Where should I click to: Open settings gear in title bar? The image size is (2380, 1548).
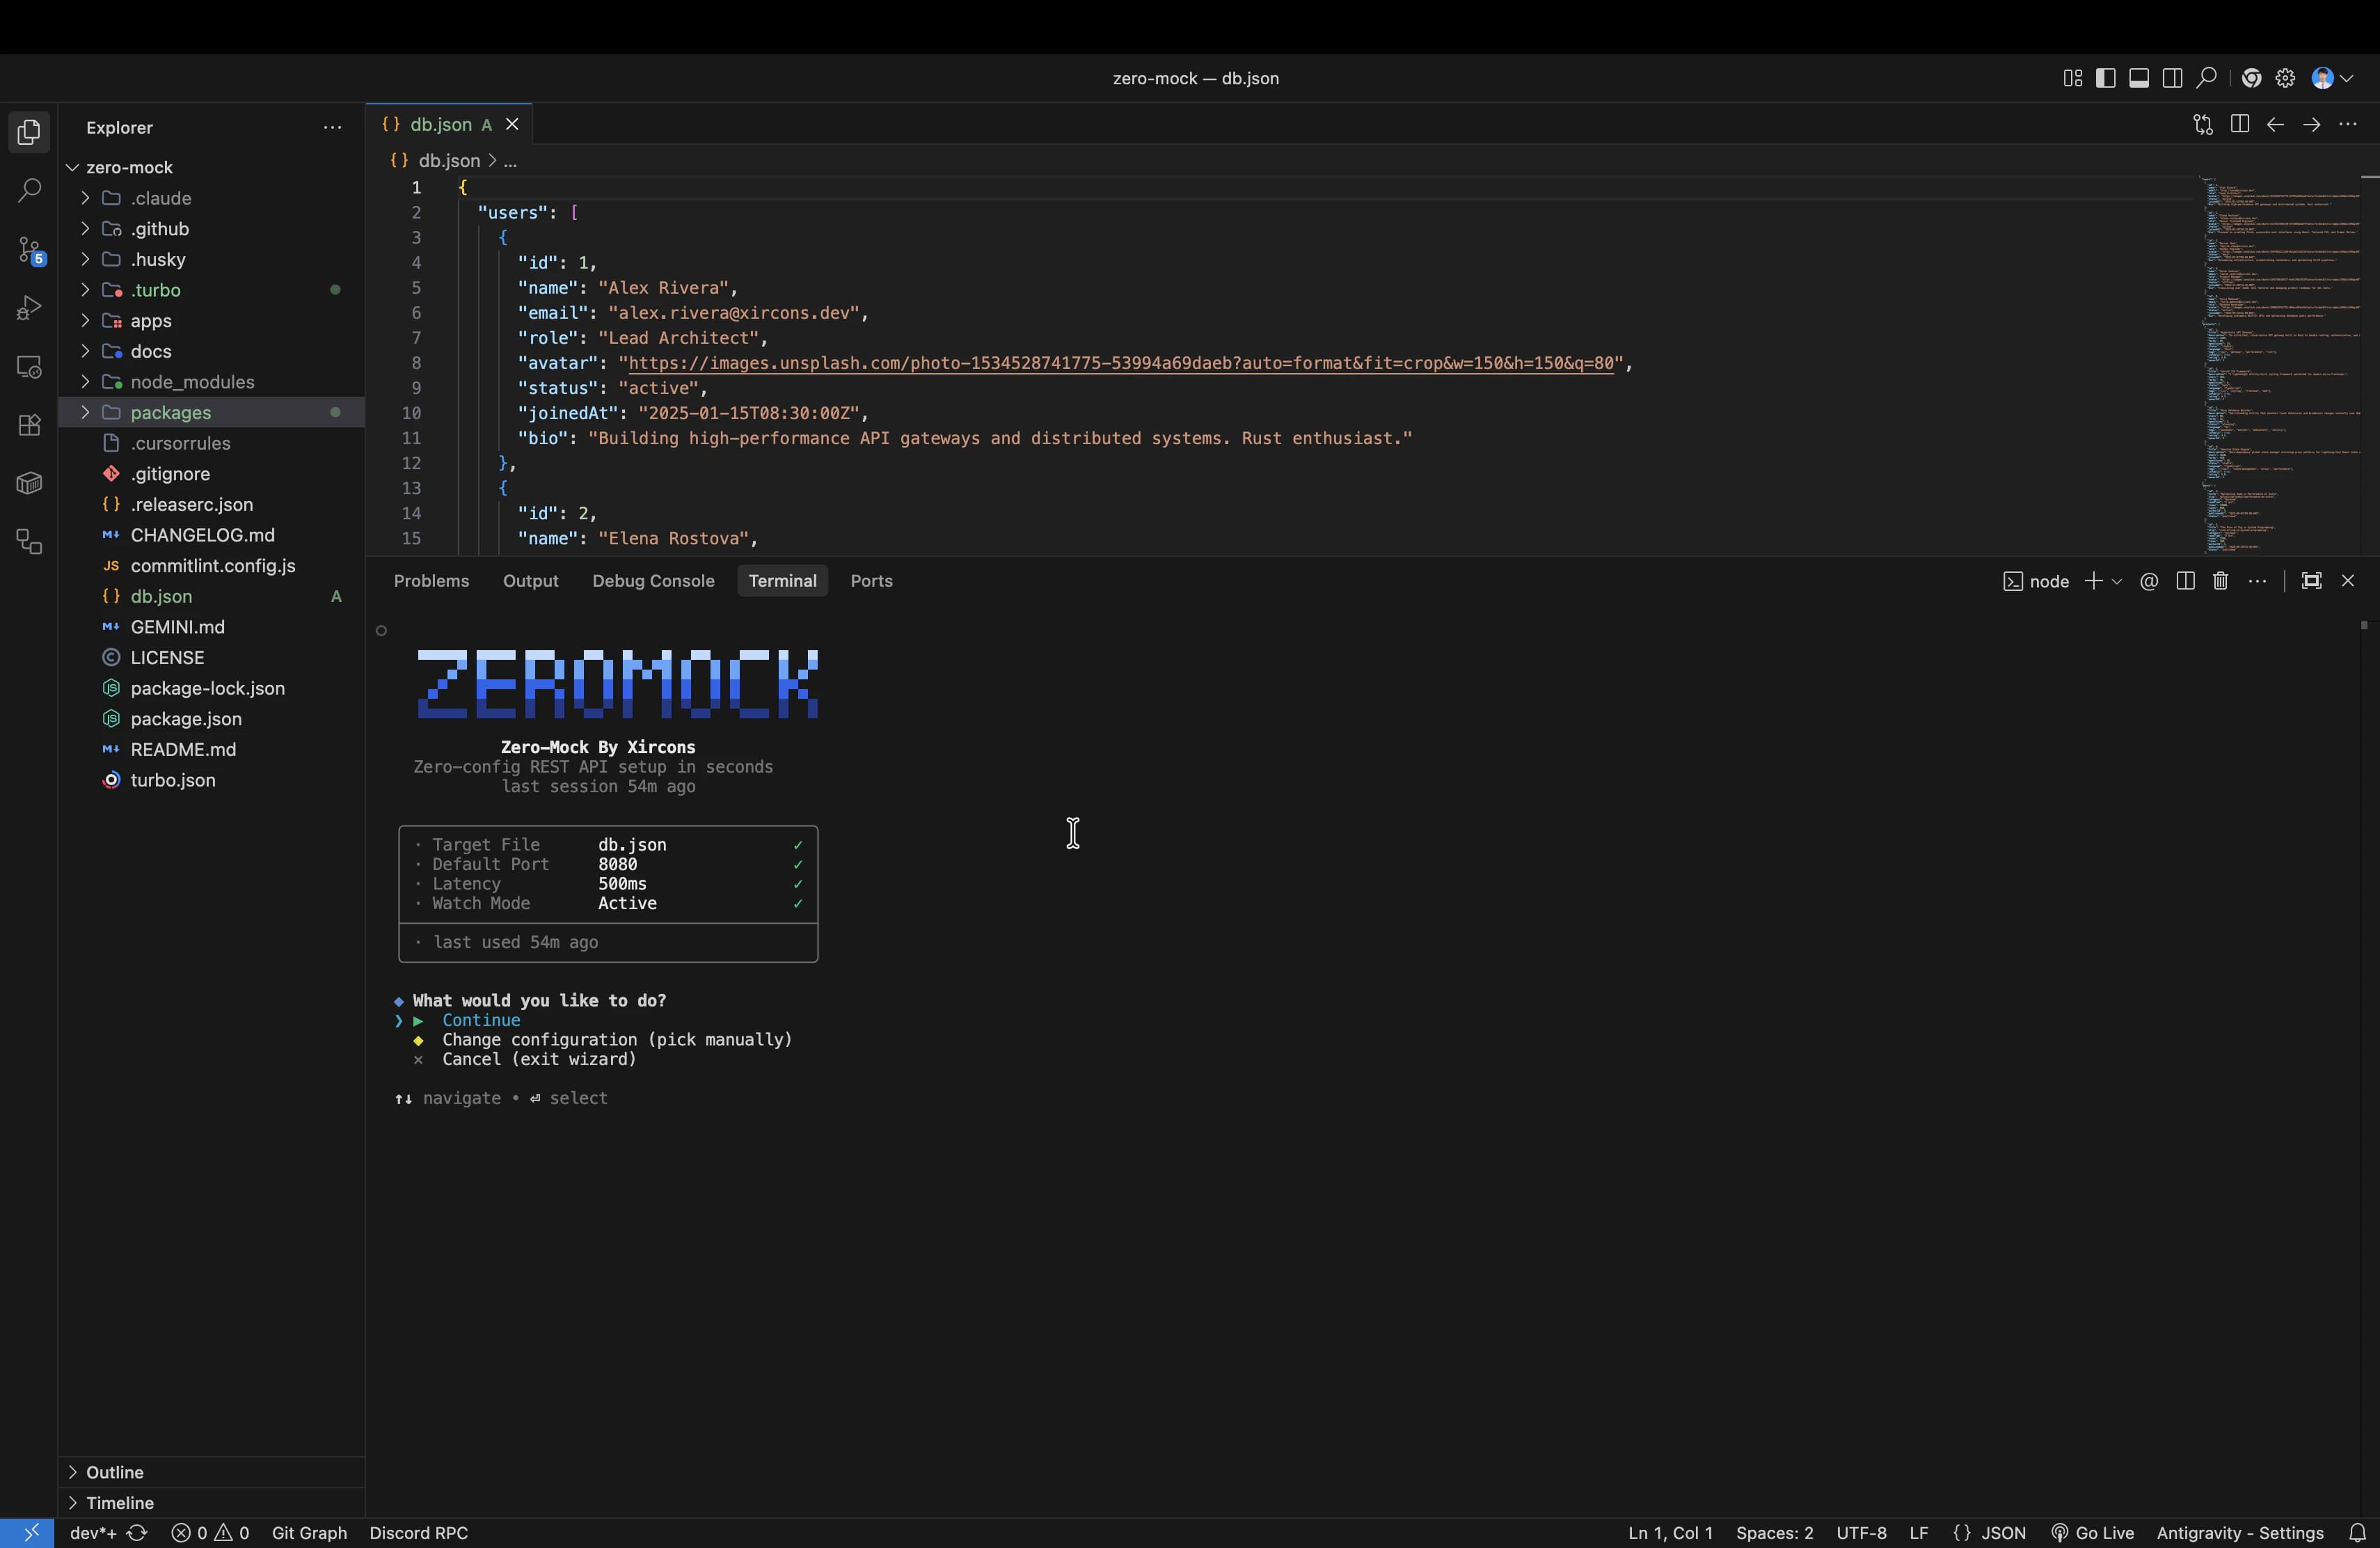[x=2285, y=78]
